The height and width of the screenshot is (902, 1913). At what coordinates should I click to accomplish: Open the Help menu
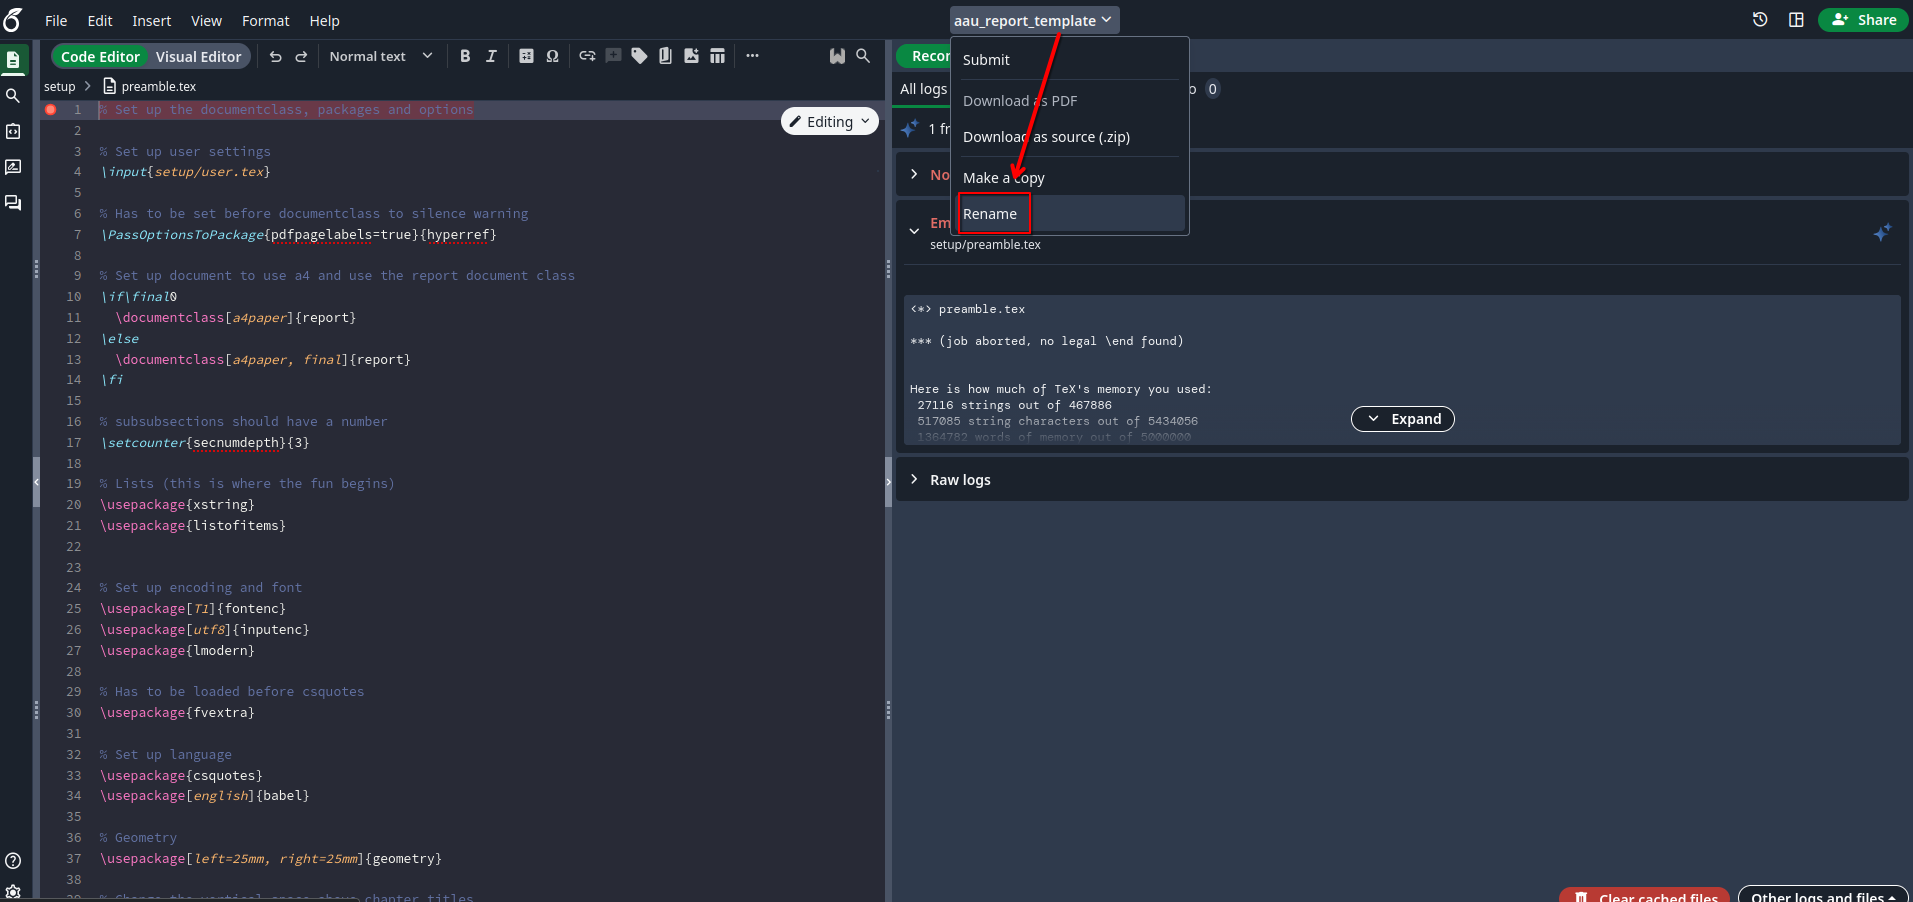click(324, 20)
